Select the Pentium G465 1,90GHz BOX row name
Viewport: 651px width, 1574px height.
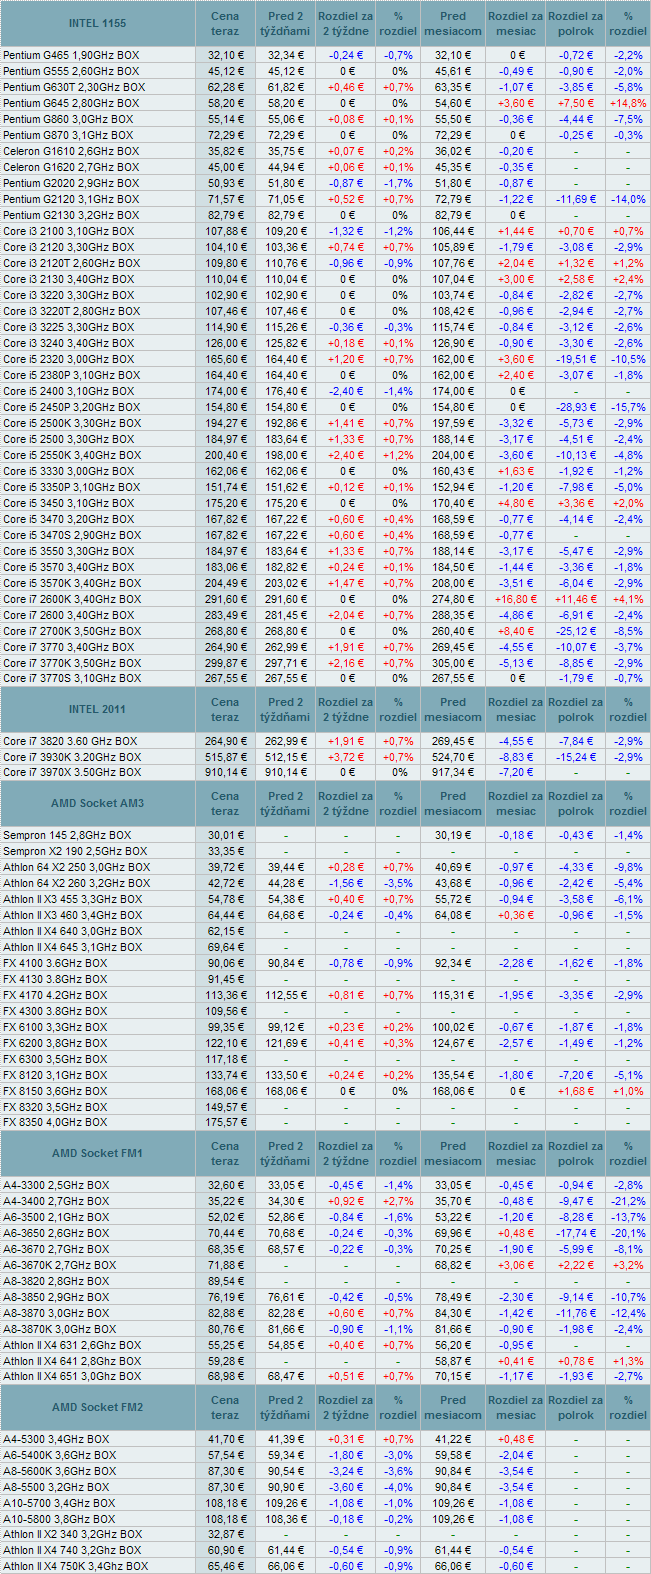coord(71,55)
